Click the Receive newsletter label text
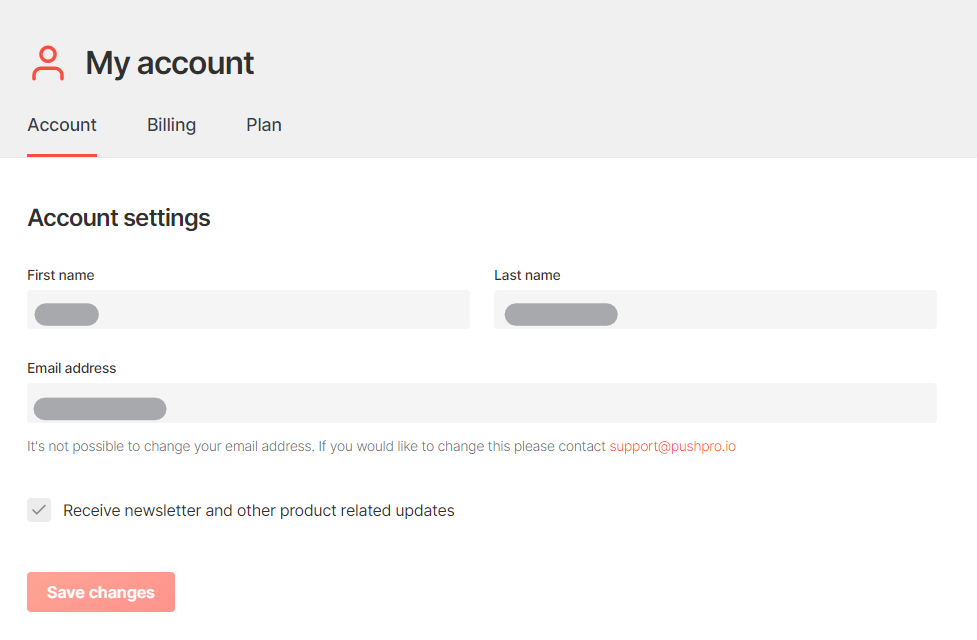The width and height of the screenshot is (977, 640). [x=259, y=510]
